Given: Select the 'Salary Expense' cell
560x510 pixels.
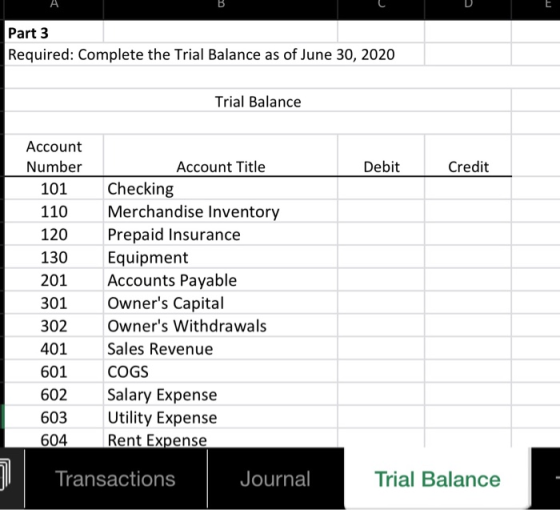Looking at the screenshot, I should tap(220, 394).
